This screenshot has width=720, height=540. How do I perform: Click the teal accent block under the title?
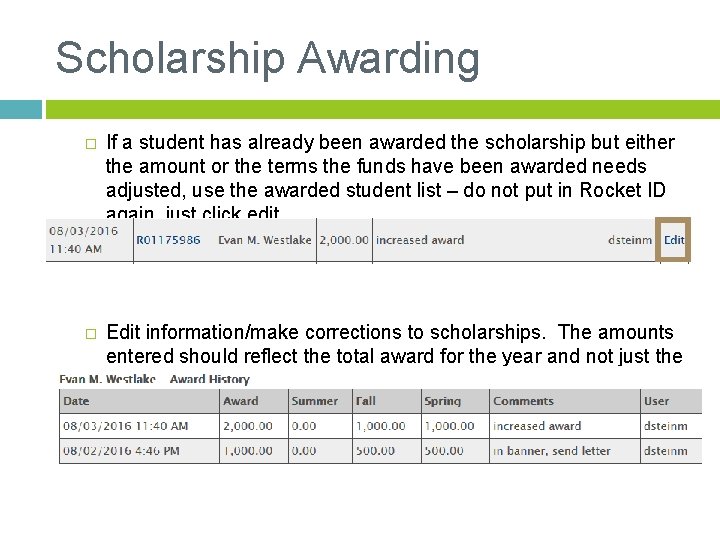(x=20, y=109)
